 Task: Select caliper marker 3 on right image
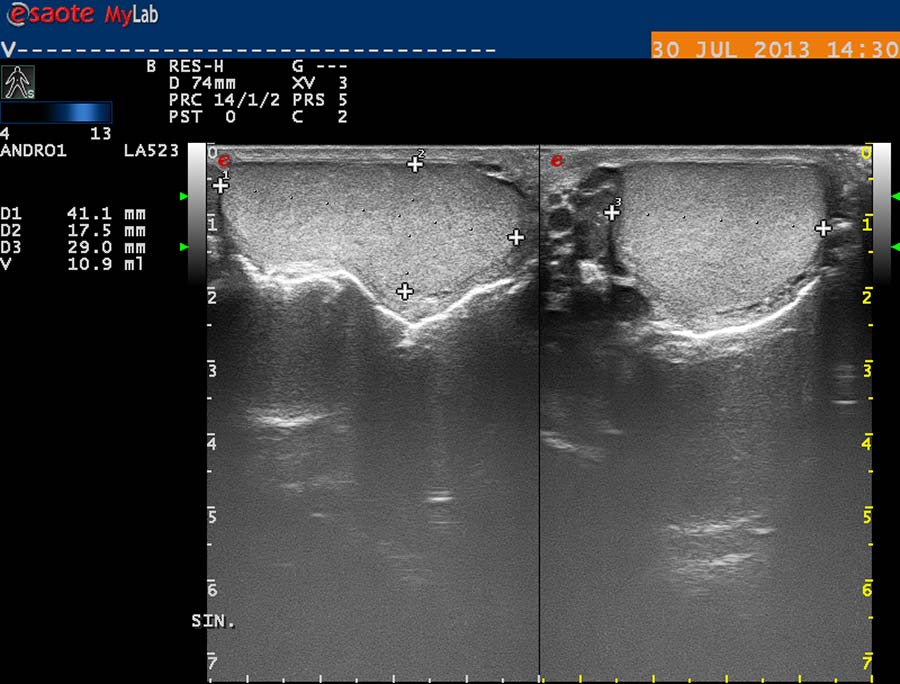(x=612, y=212)
